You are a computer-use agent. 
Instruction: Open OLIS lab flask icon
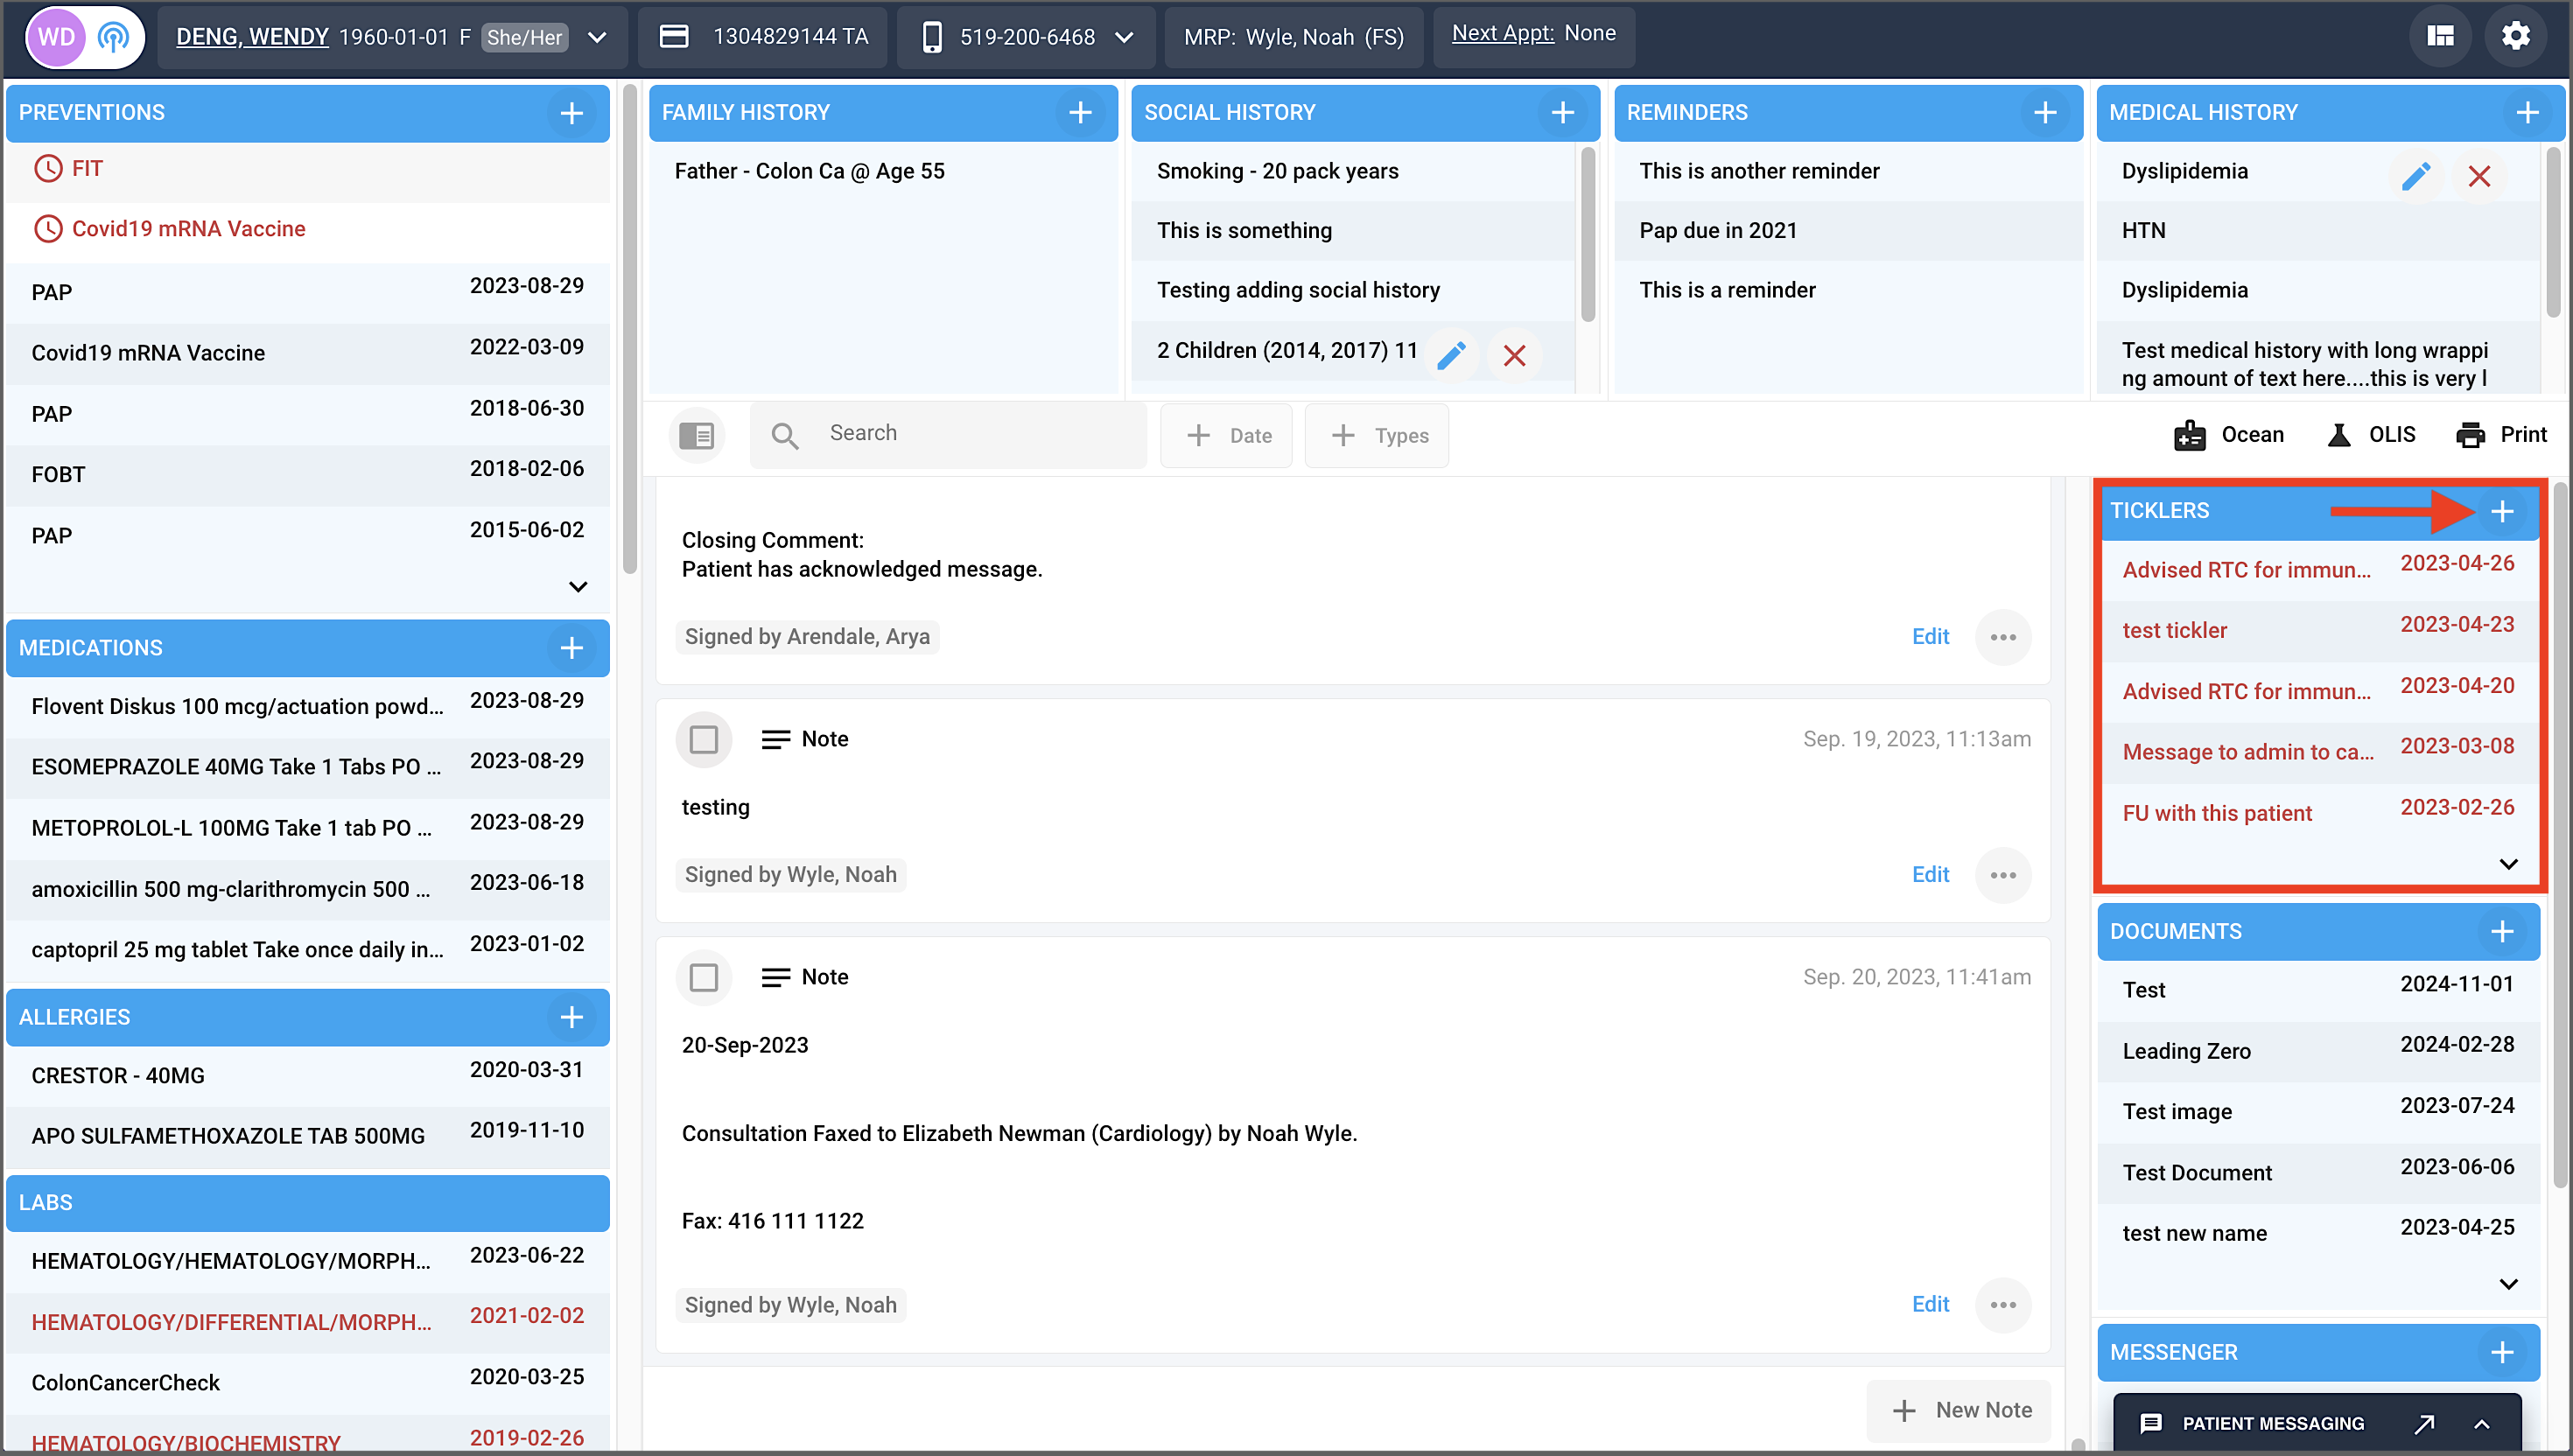pyautogui.click(x=2338, y=435)
